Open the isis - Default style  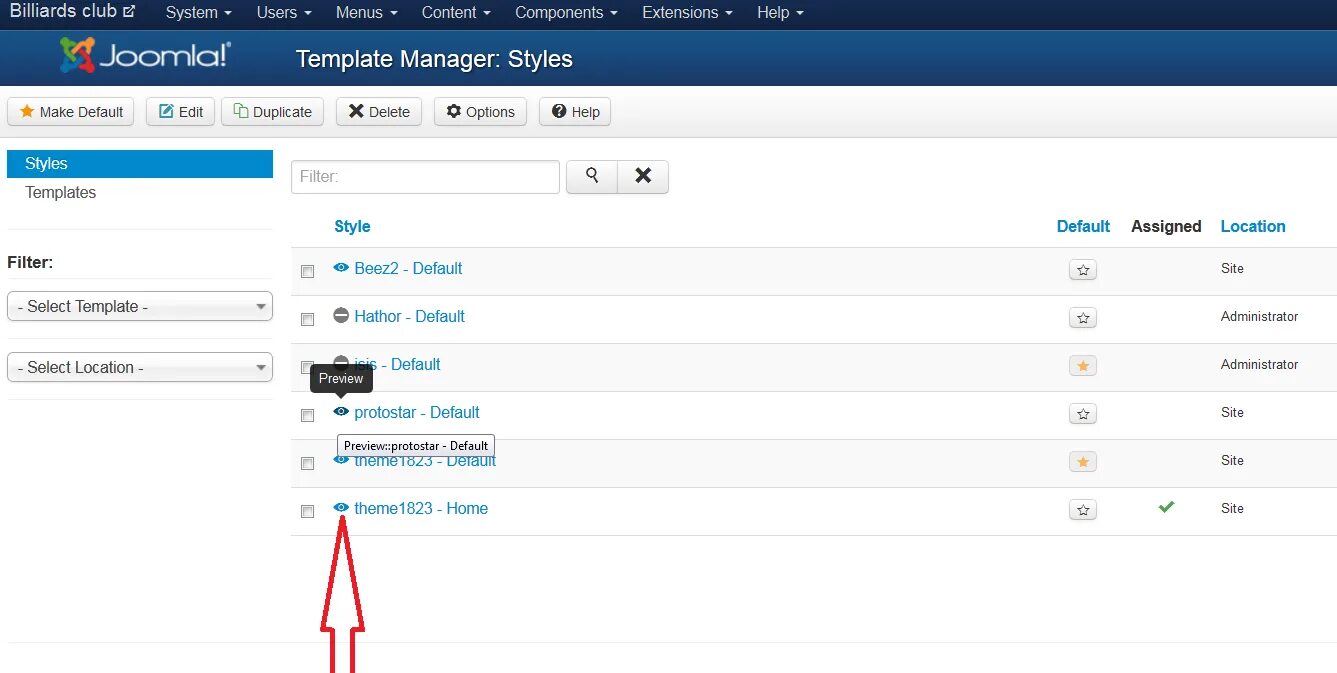(x=397, y=365)
